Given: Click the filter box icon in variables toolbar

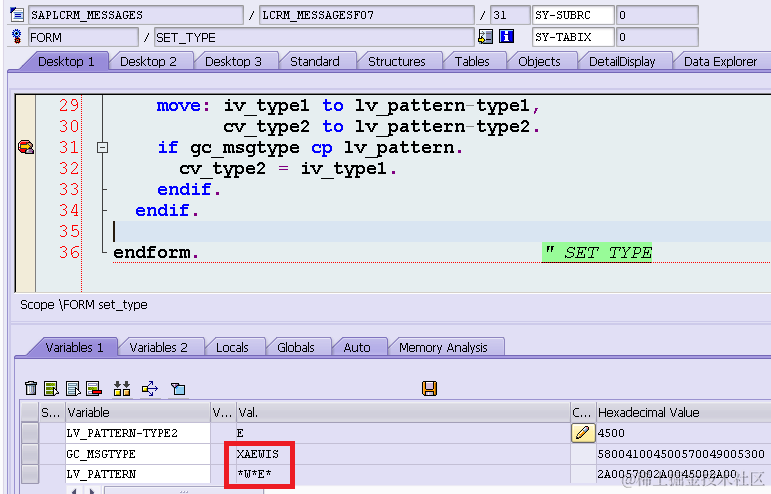Looking at the screenshot, I should point(178,389).
